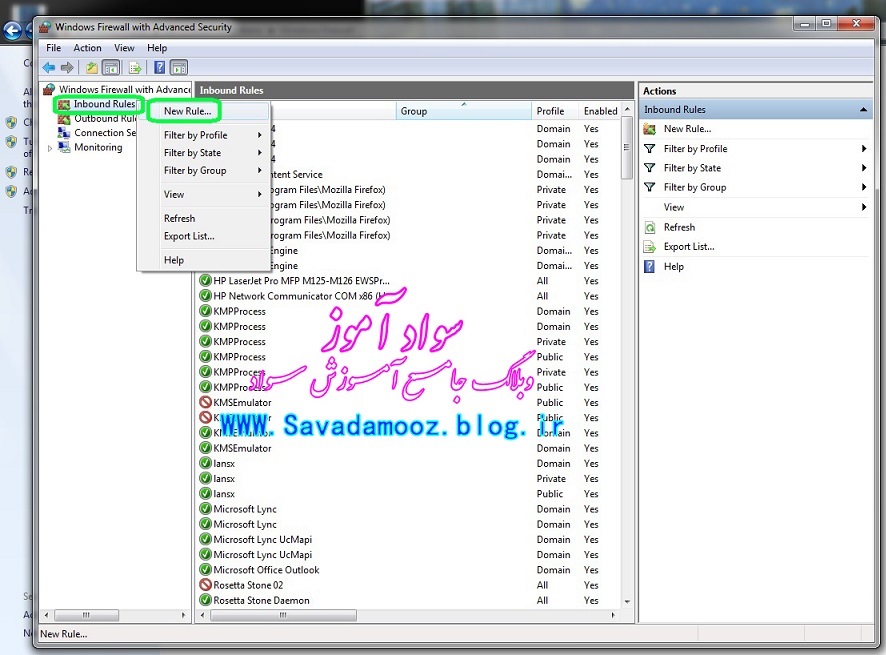Image resolution: width=886 pixels, height=655 pixels.
Task: Click the Connection Security Rules tree icon
Action: [x=64, y=133]
